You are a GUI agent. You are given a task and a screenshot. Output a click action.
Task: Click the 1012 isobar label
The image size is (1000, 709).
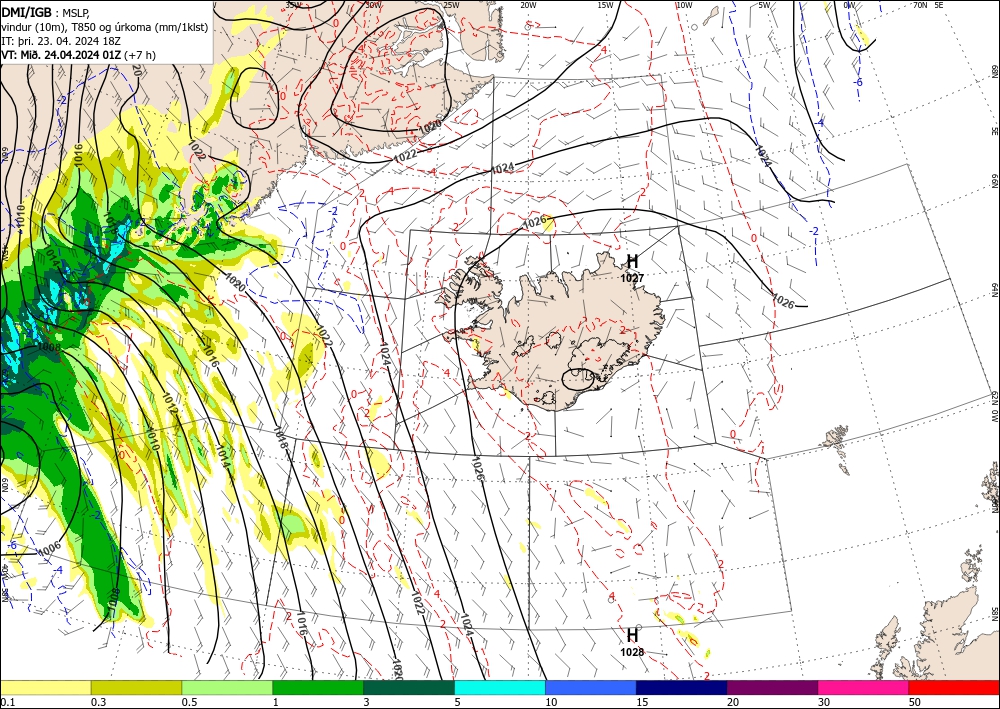coord(170,404)
